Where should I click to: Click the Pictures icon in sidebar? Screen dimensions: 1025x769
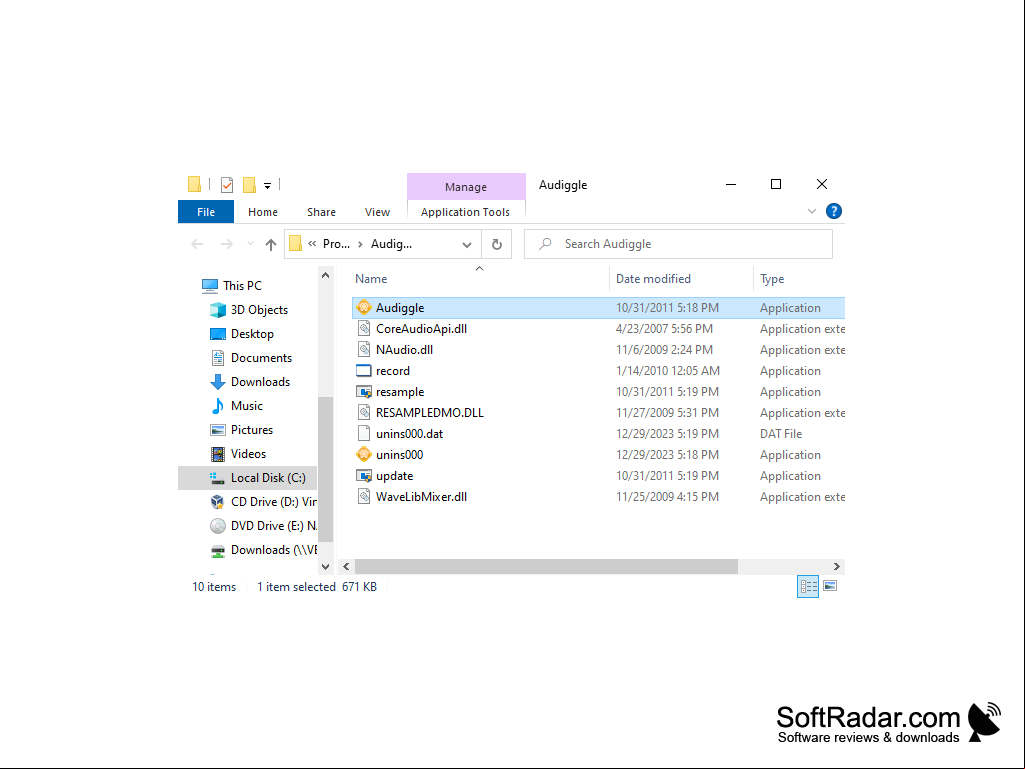tap(218, 430)
